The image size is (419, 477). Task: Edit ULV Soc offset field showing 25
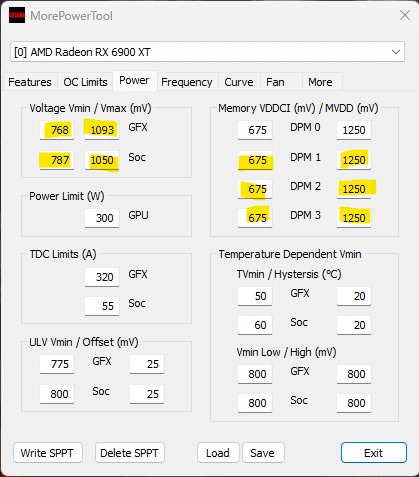(x=147, y=394)
